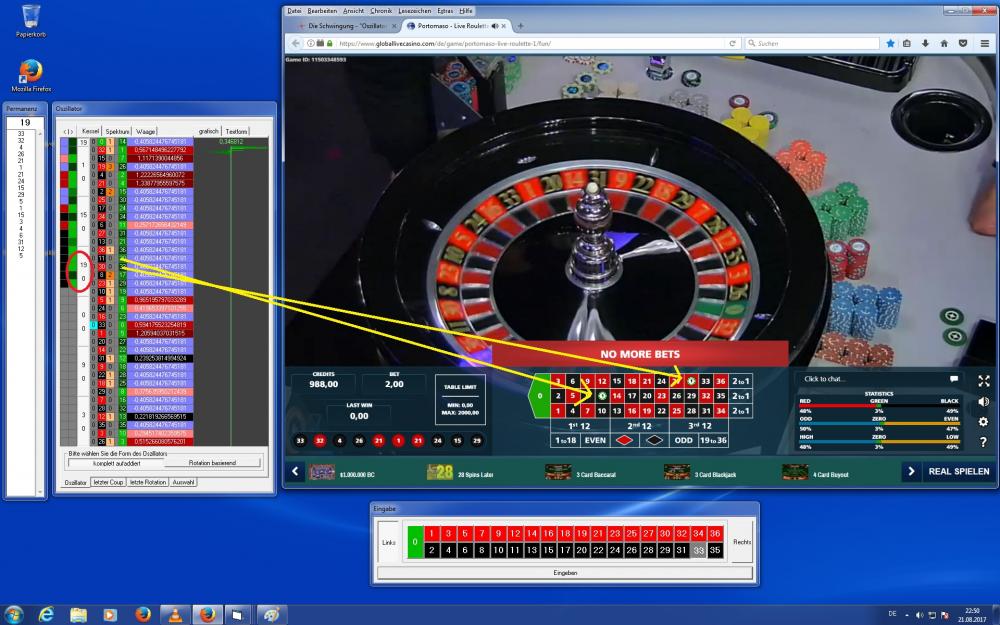Select the Waage tab in Oszillator
The width and height of the screenshot is (1000, 625).
145,131
